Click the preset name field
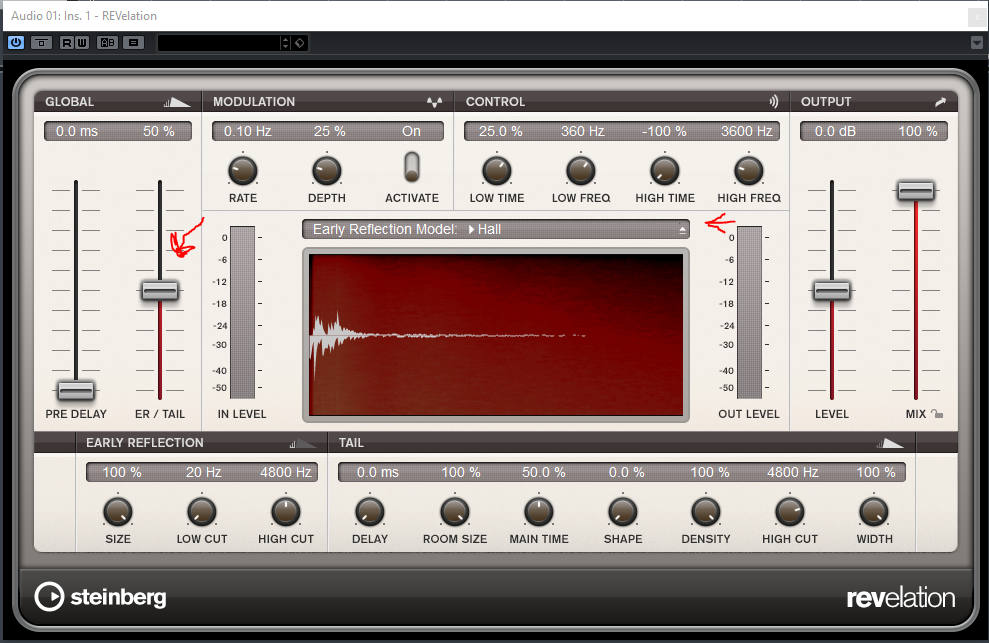 pos(218,43)
